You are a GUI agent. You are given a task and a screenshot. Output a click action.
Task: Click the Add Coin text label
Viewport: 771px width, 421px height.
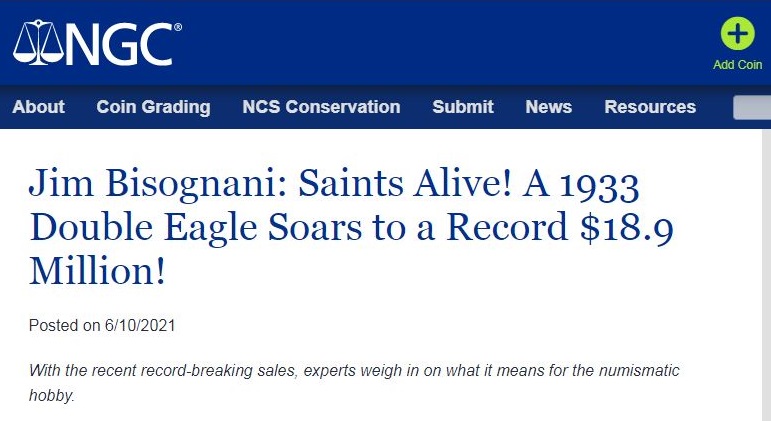point(737,65)
